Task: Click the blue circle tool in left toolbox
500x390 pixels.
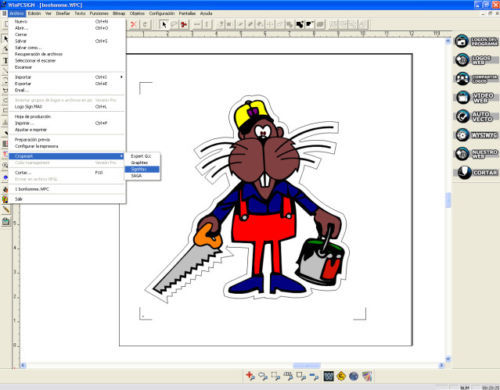Action: [x=5, y=177]
